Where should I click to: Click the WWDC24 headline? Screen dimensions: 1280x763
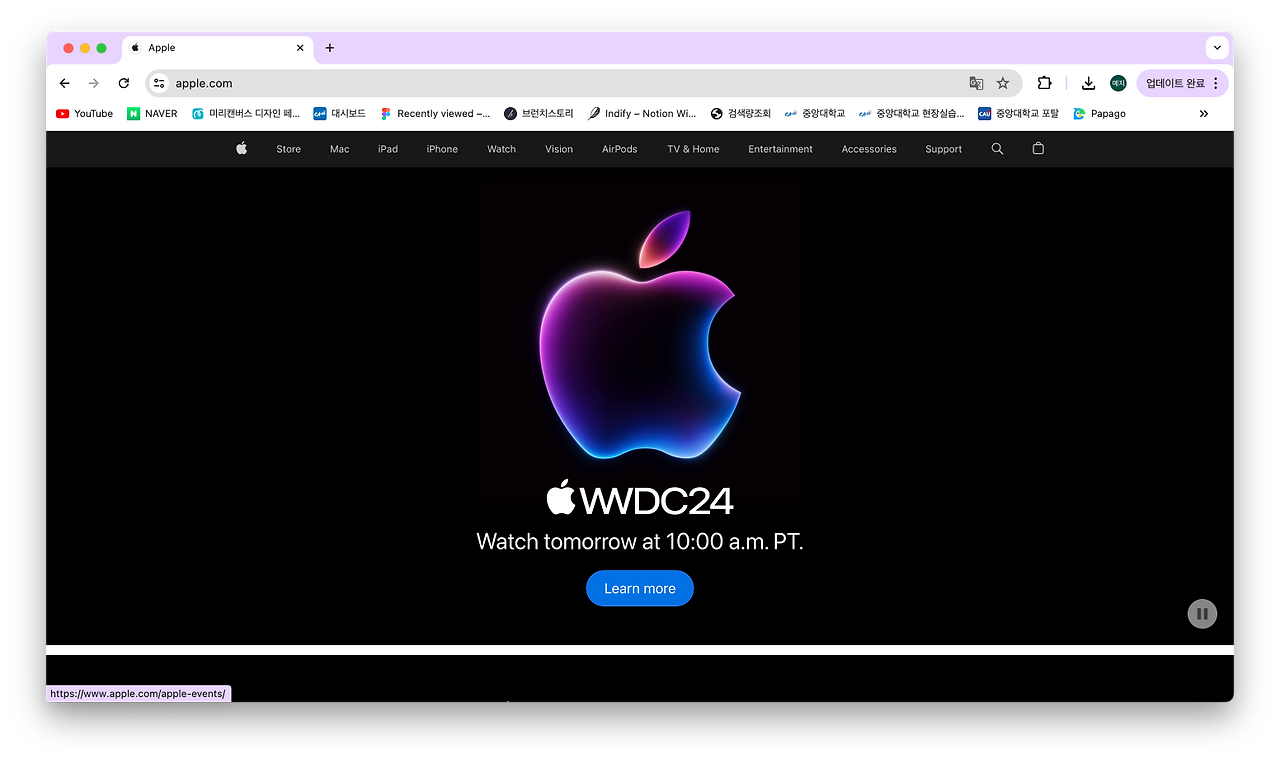click(640, 498)
